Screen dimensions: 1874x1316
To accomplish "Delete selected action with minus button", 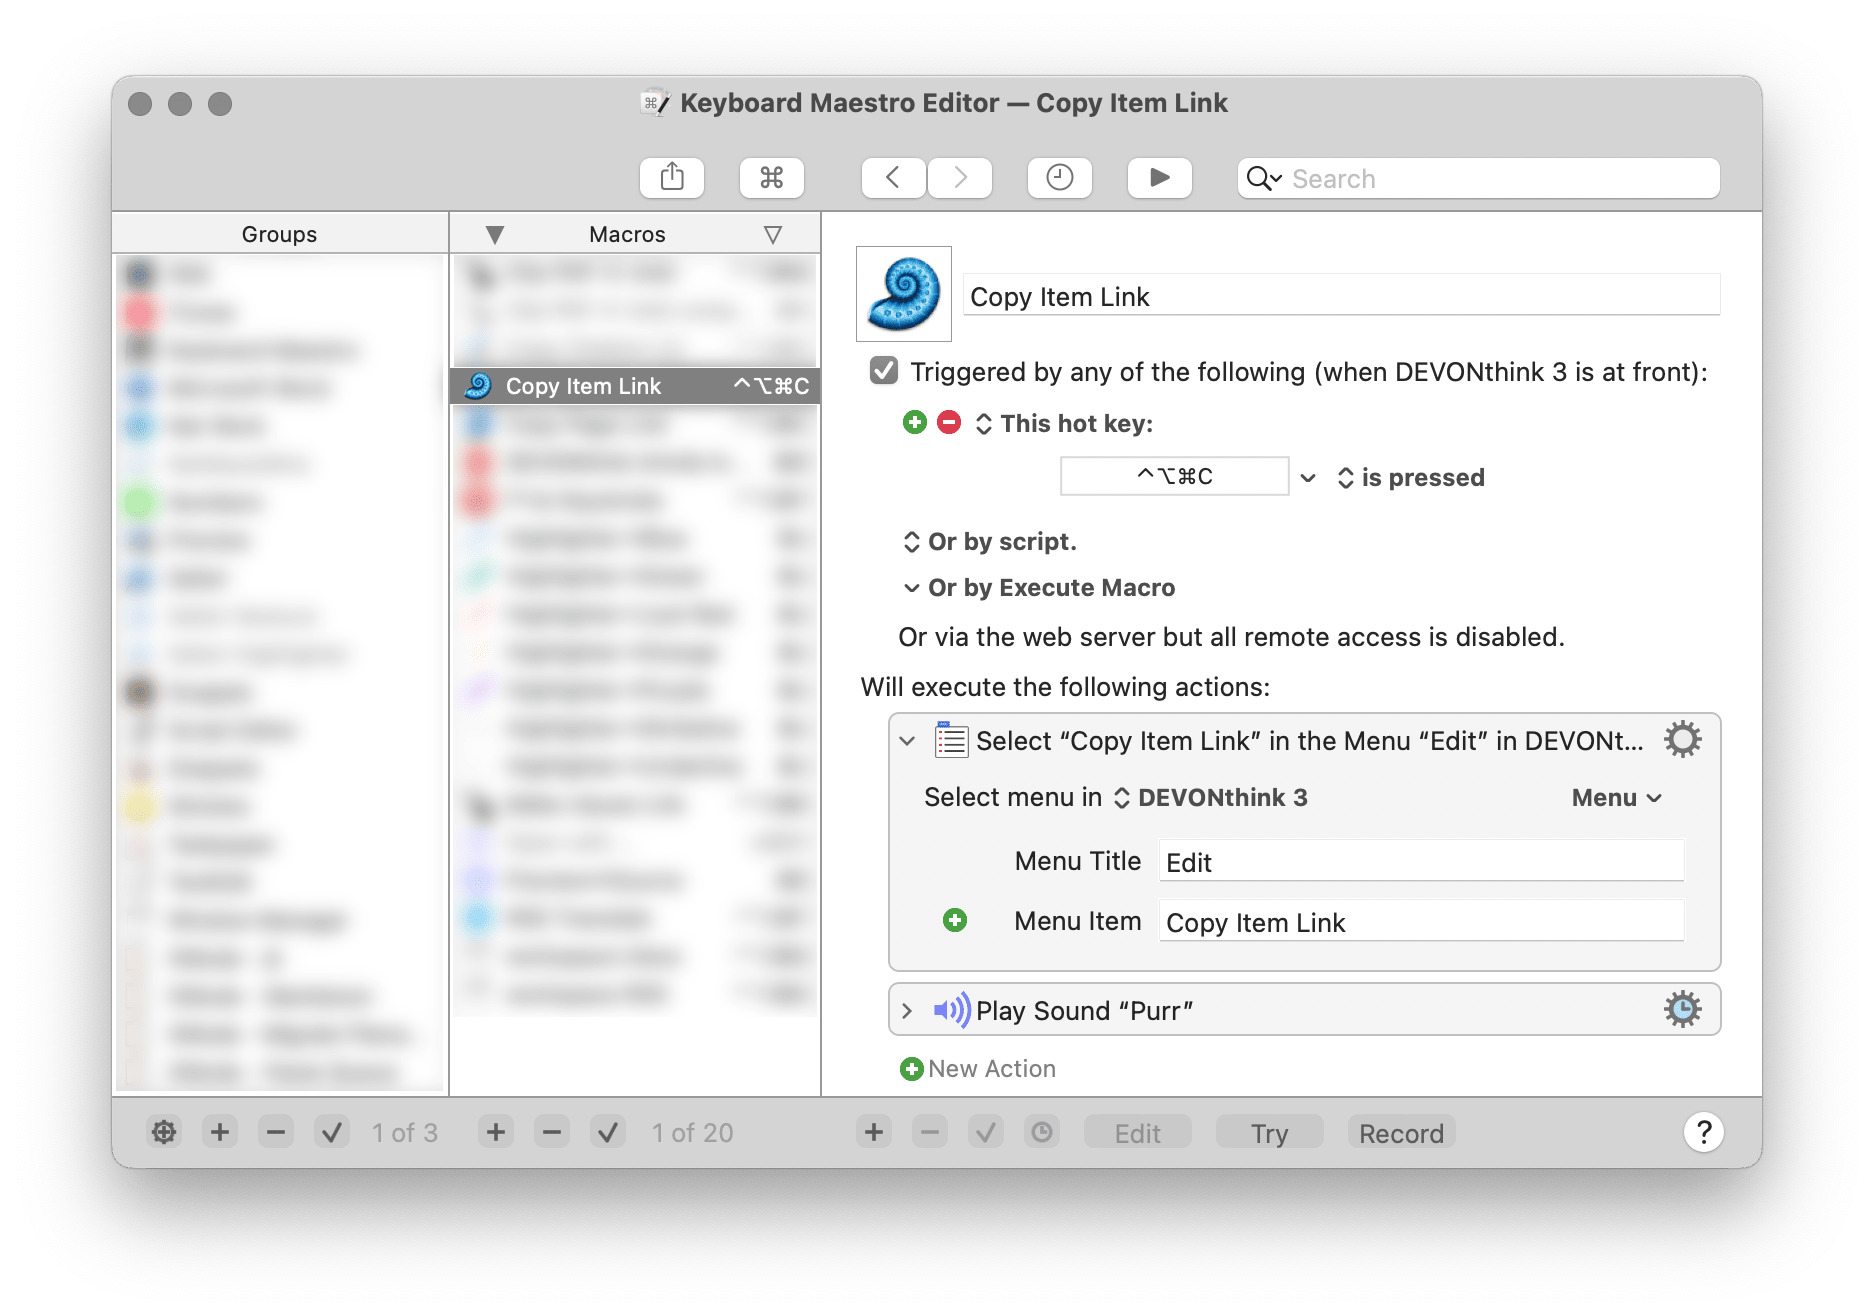I will (930, 1132).
